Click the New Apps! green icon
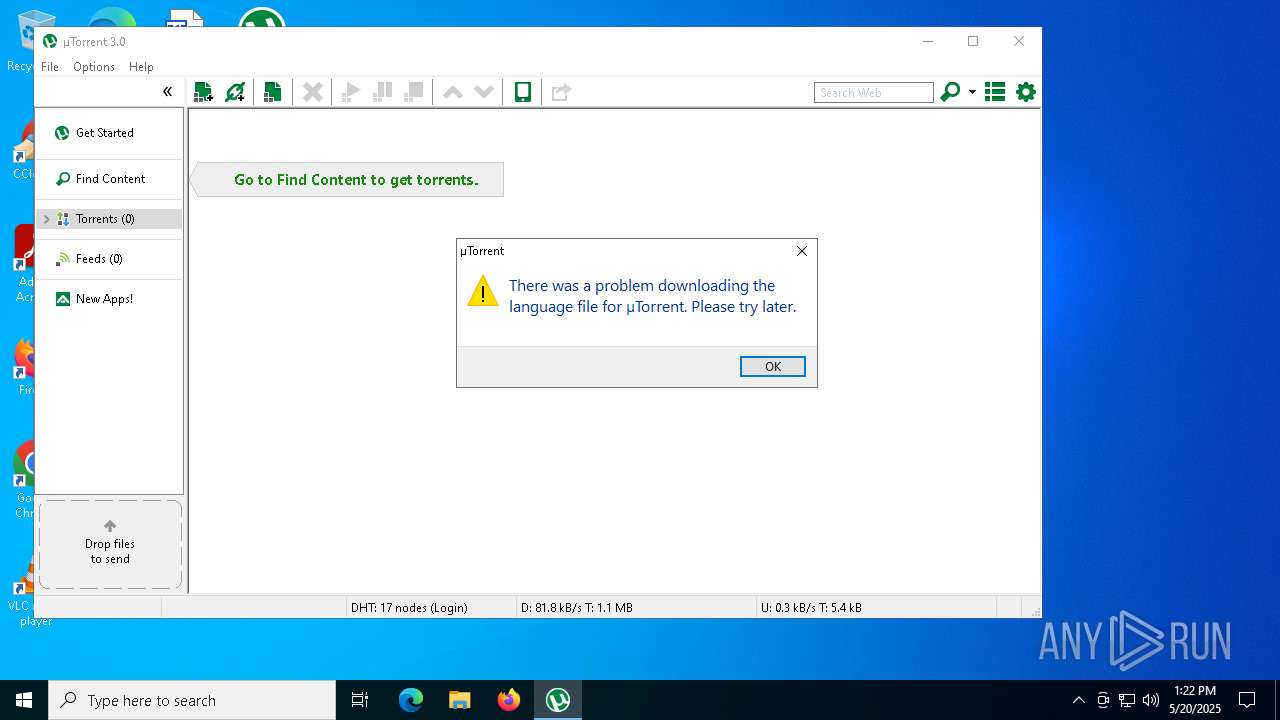Viewport: 1280px width, 720px height. (x=63, y=299)
